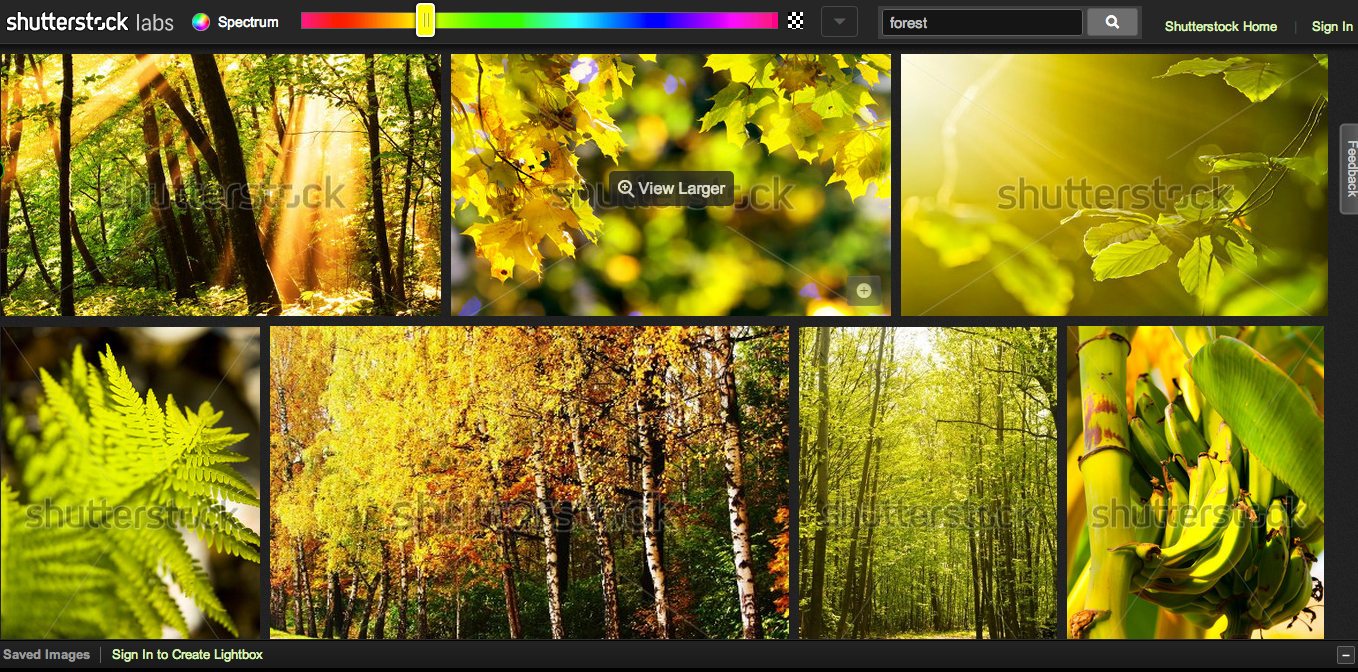Click Sign In to Create Lightbox link
Image resolution: width=1358 pixels, height=672 pixels.
tap(187, 655)
